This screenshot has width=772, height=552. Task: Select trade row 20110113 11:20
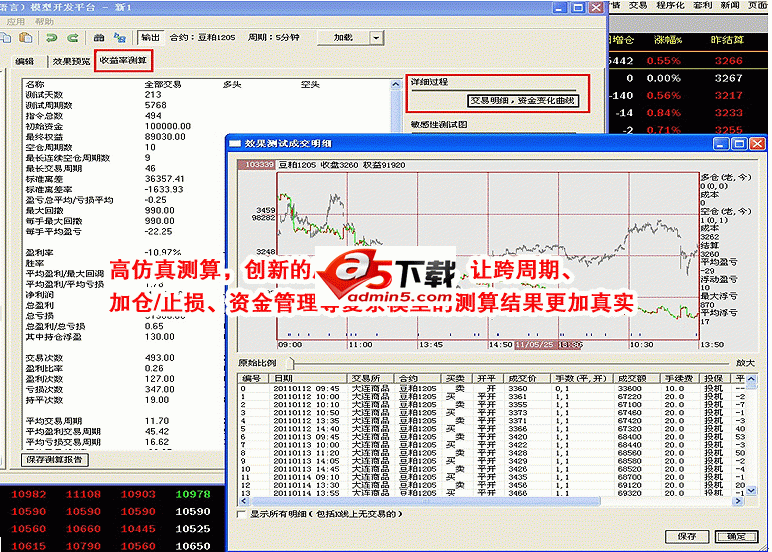[491, 453]
